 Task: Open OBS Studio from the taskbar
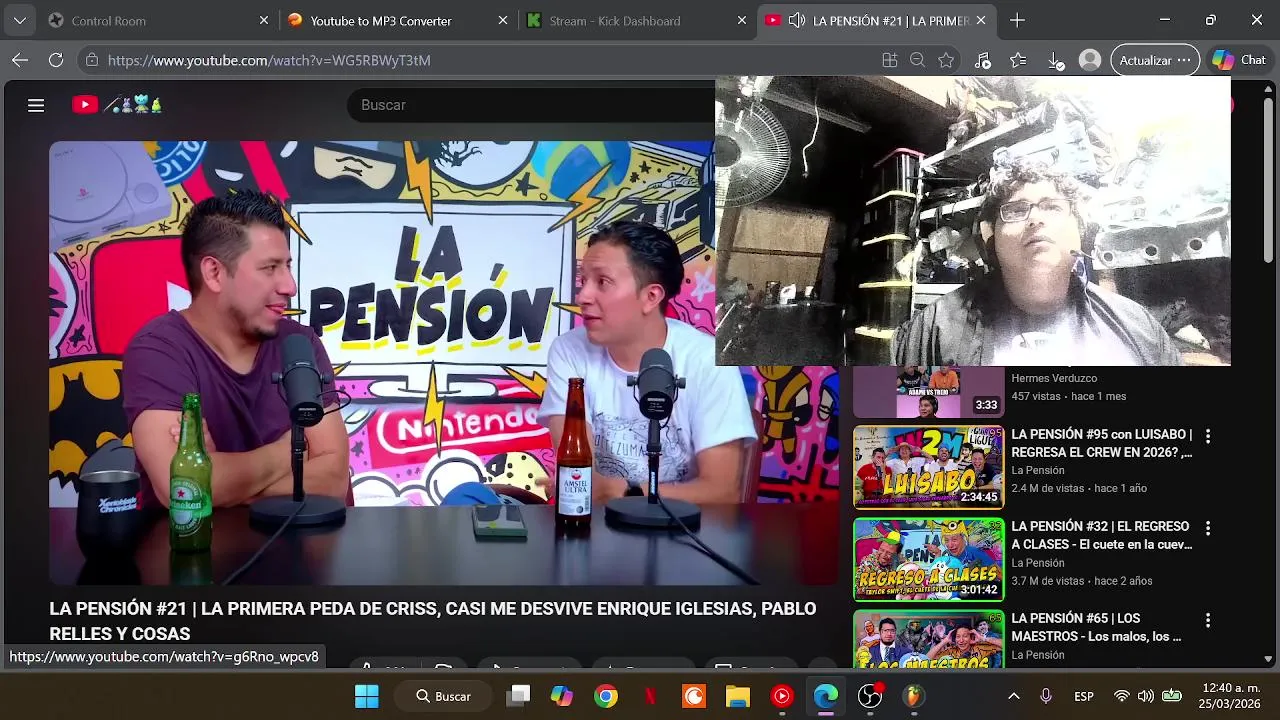pos(871,696)
